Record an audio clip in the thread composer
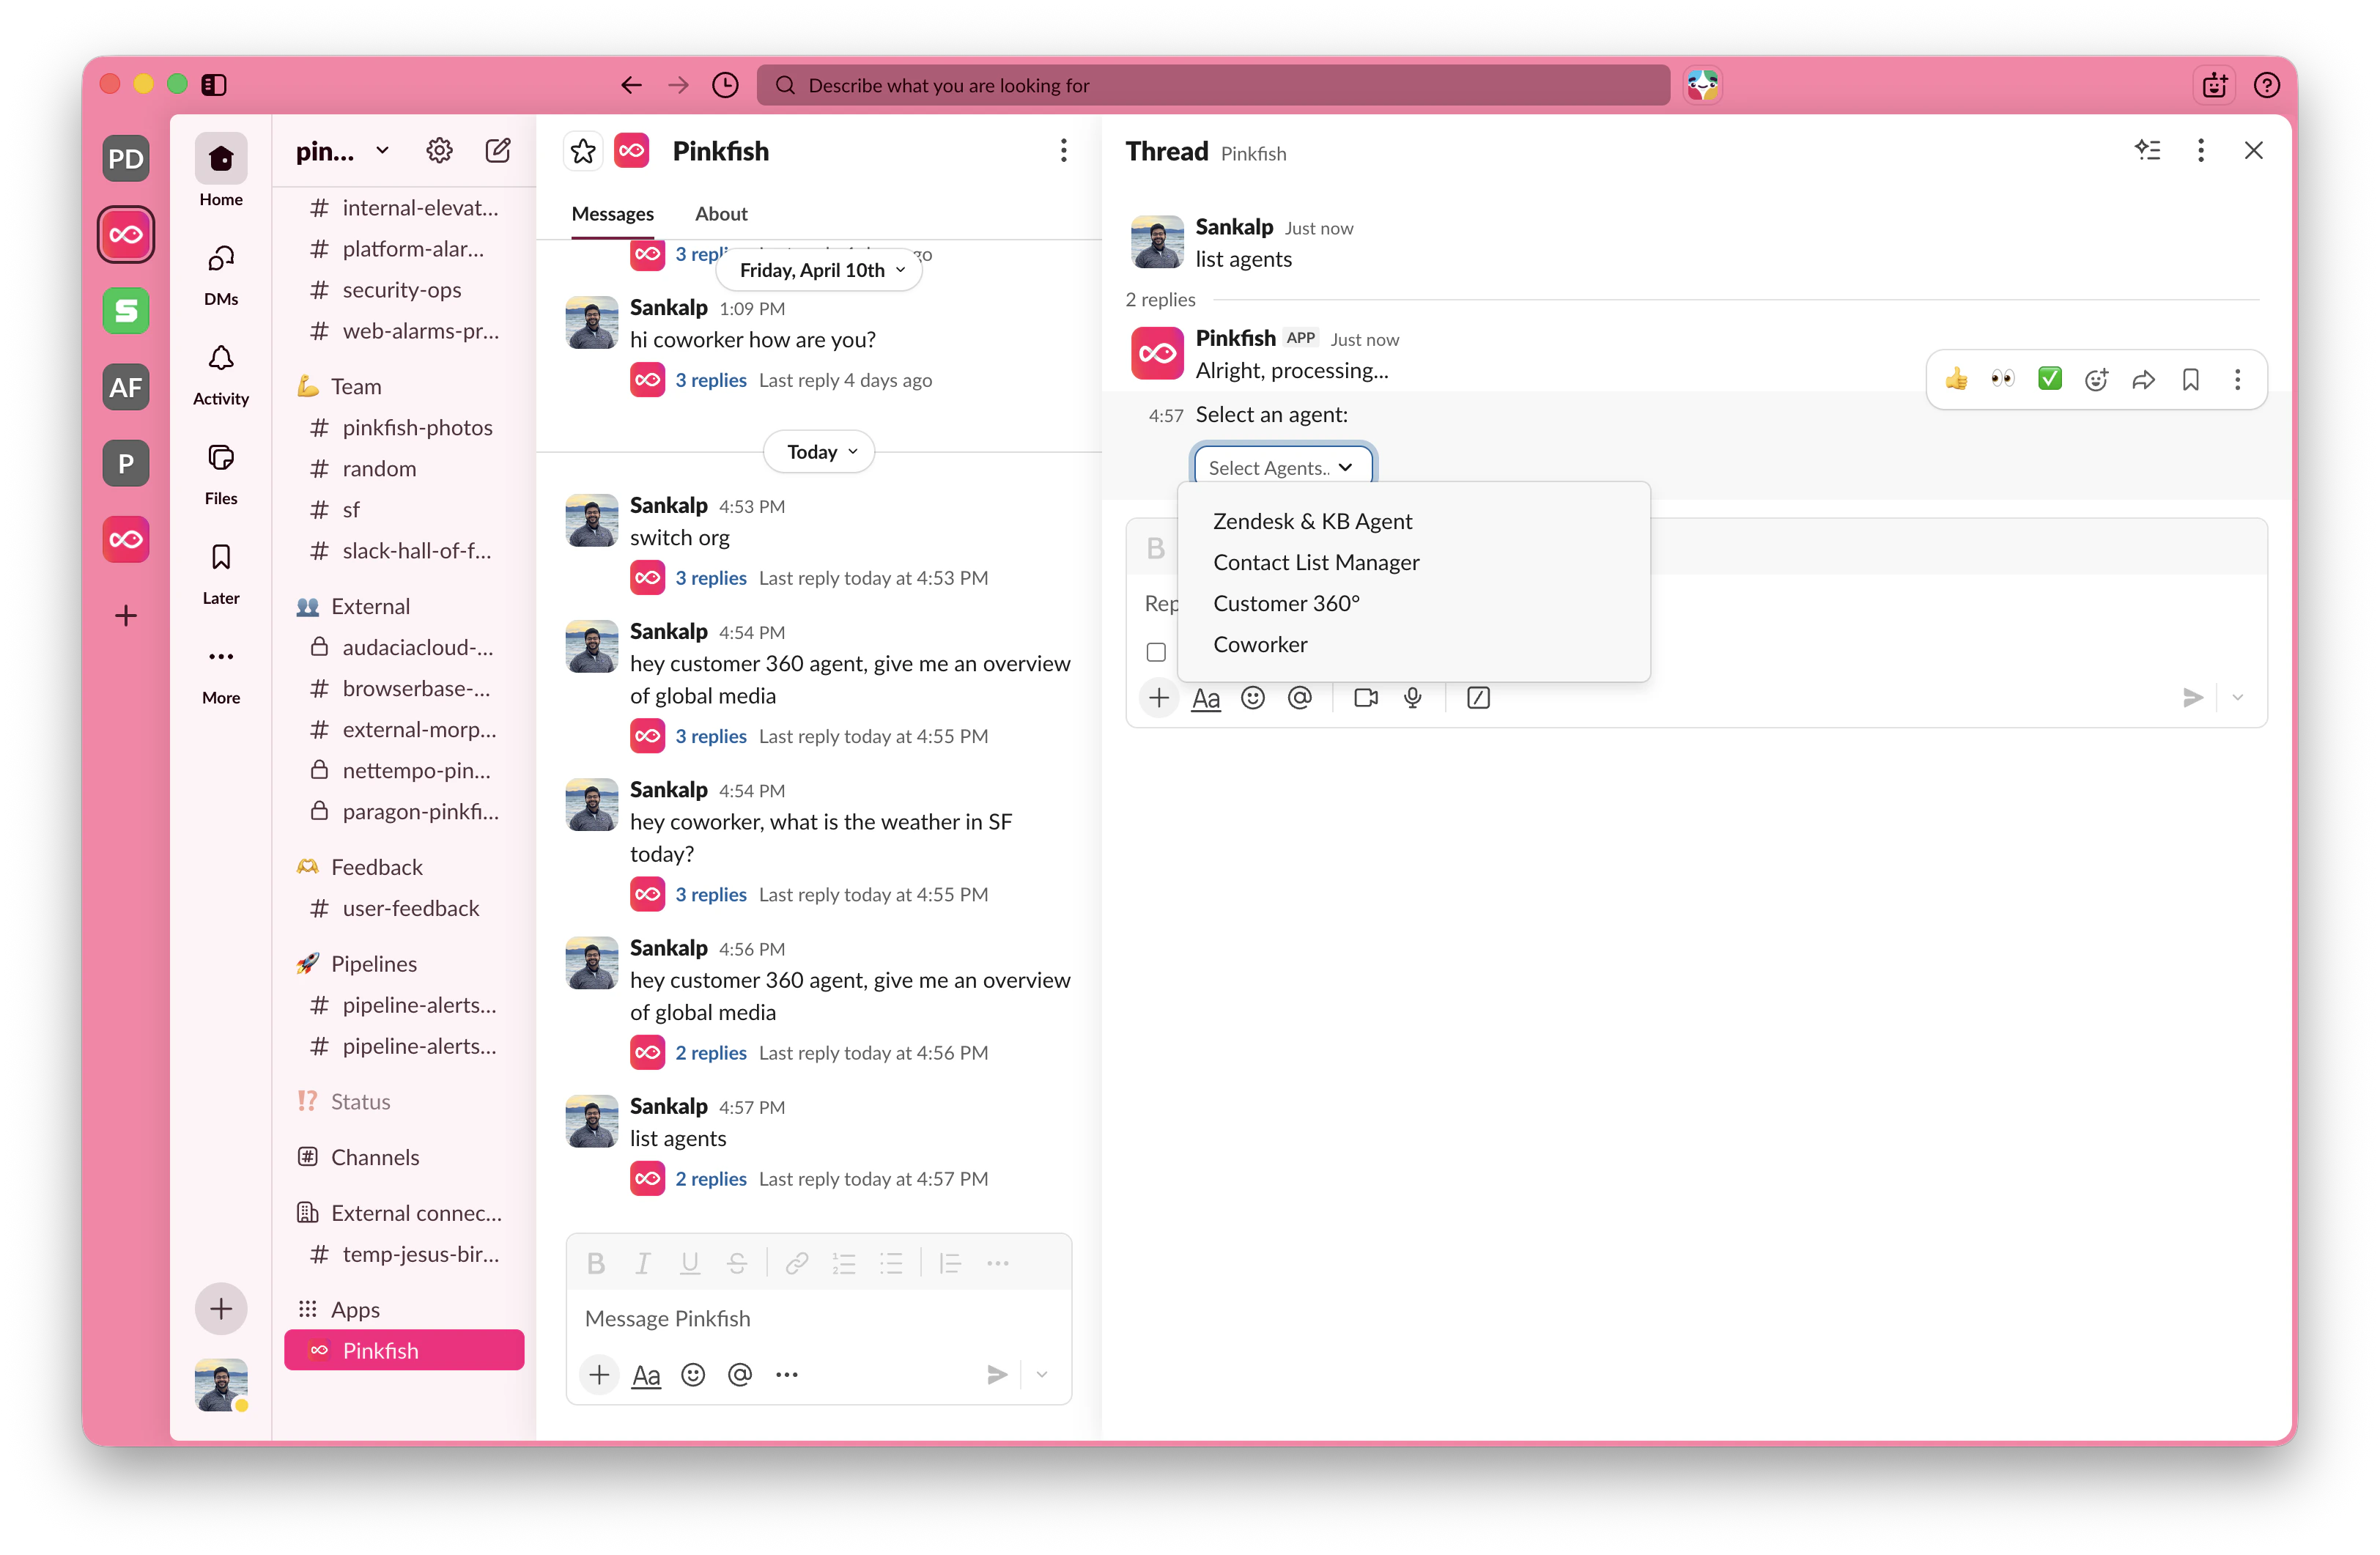Screen dimensions: 2380x1555 (1413, 697)
